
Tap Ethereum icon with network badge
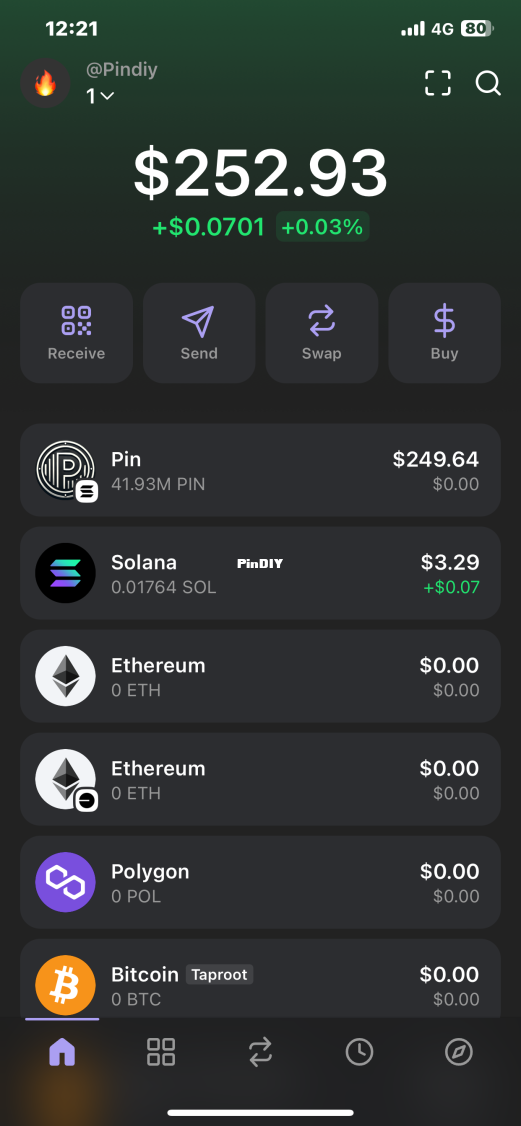[x=65, y=779]
